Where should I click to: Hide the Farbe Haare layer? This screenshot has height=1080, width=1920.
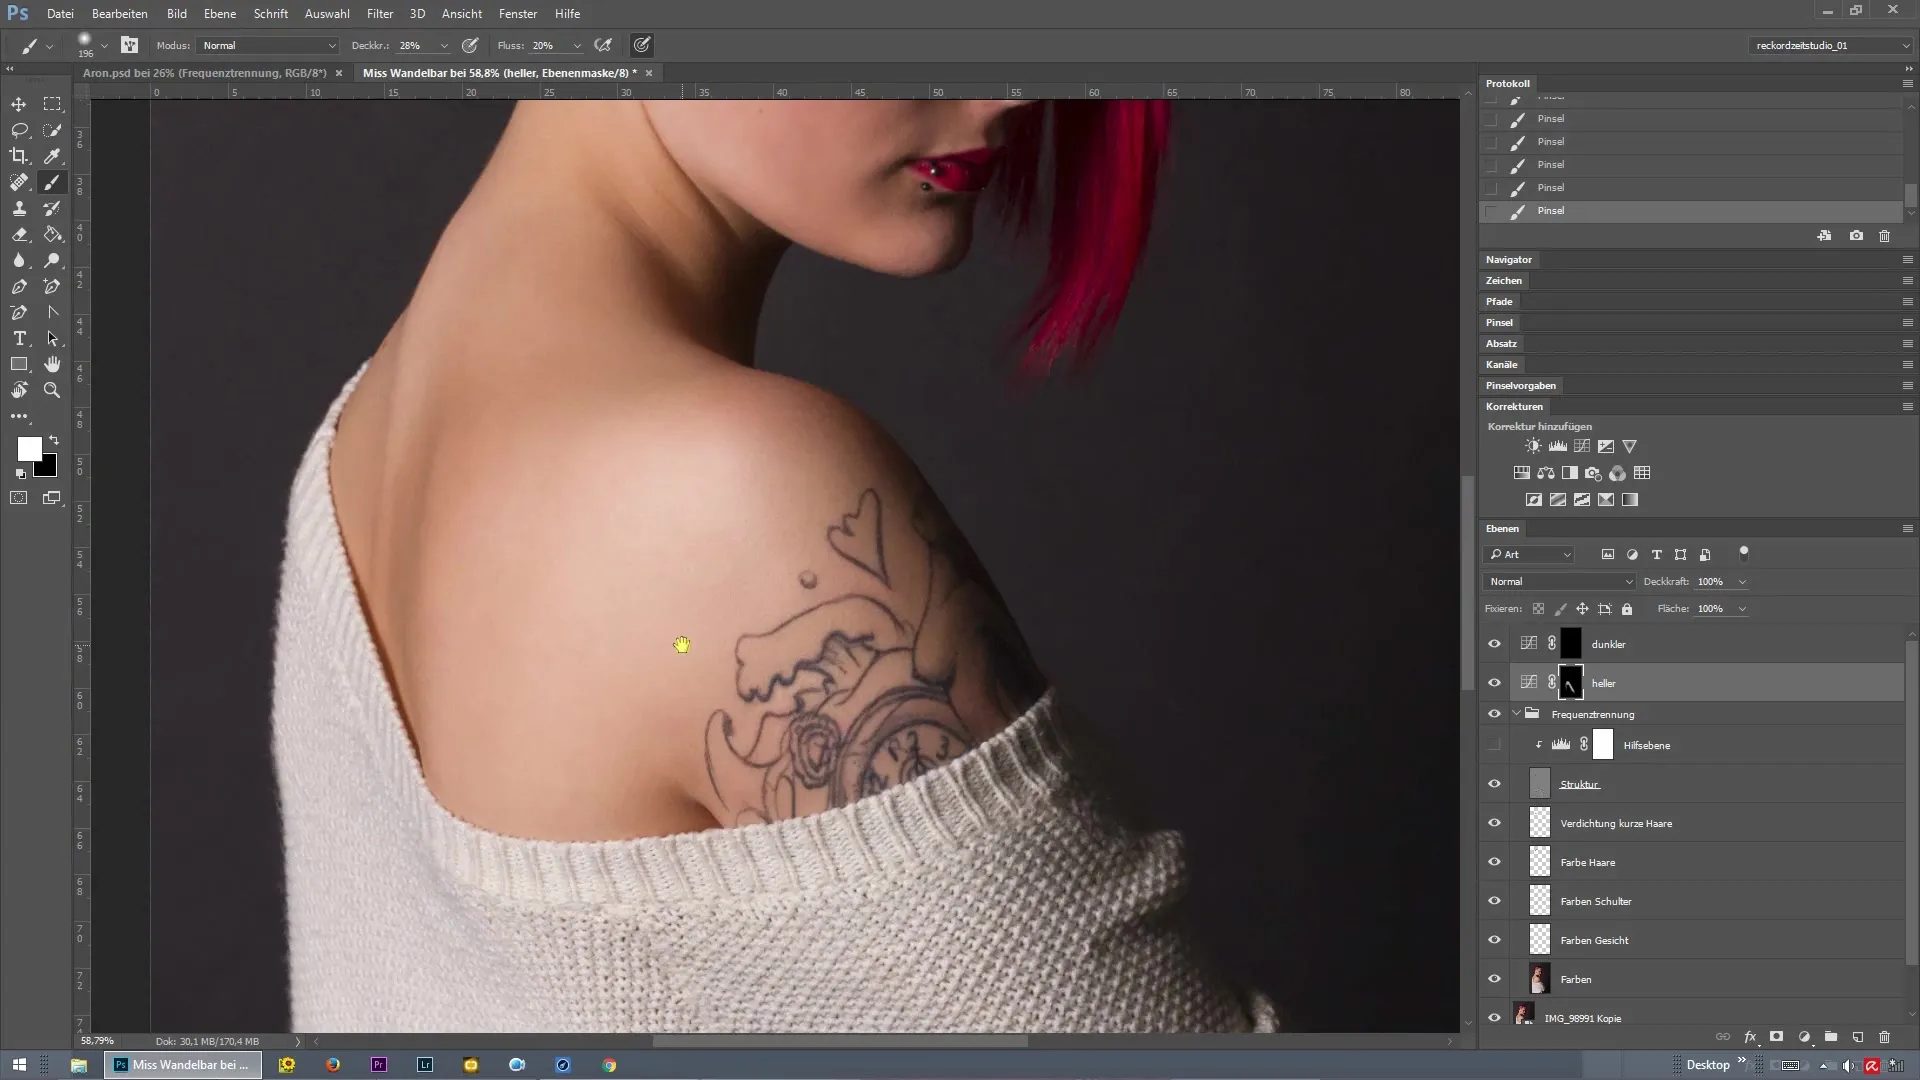pos(1494,862)
